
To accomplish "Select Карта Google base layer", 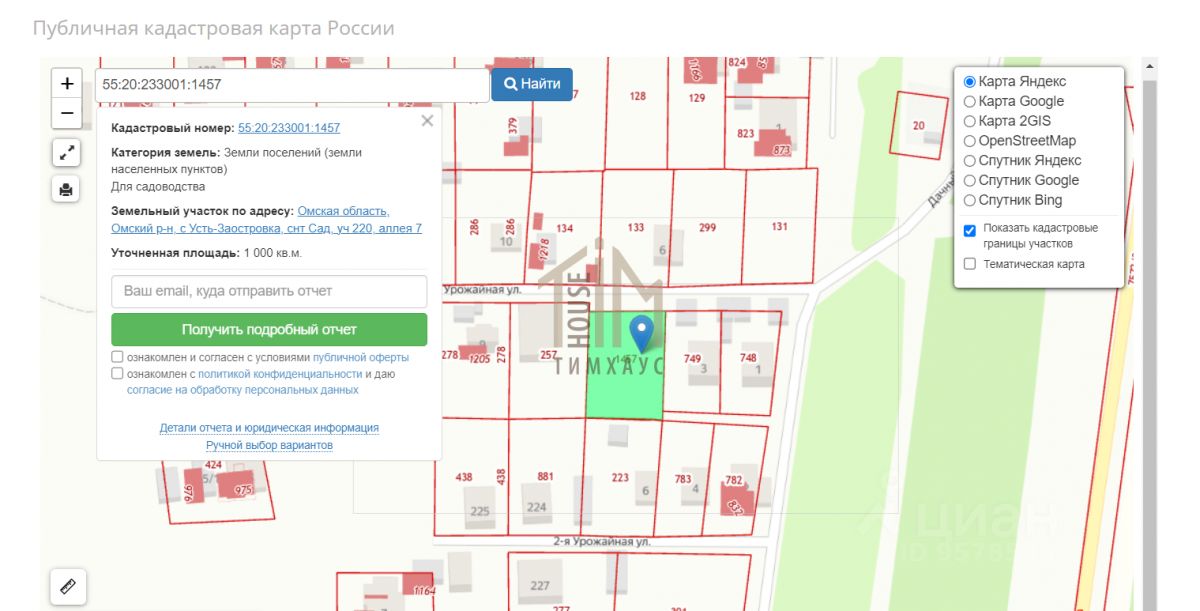I will pyautogui.click(x=969, y=101).
